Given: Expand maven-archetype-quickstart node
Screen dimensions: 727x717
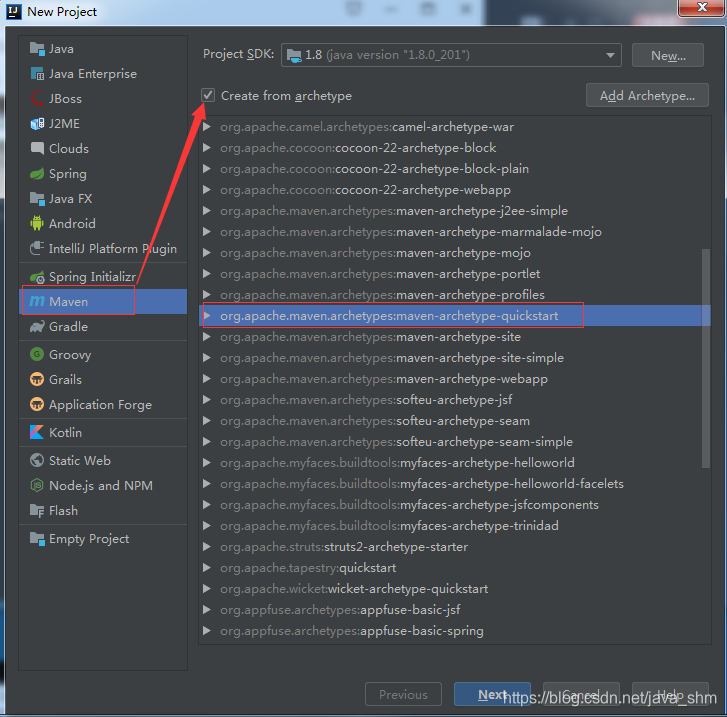Looking at the screenshot, I should (207, 316).
